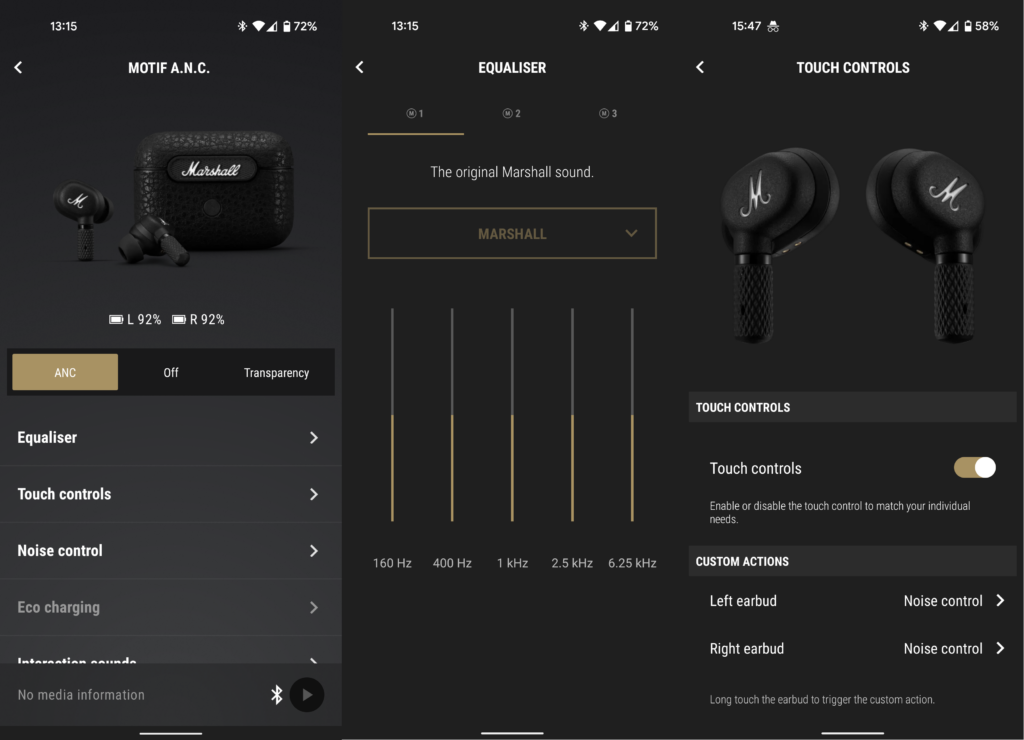1024x740 pixels.
Task: Open the MARSHALL preset dropdown
Action: 512,233
